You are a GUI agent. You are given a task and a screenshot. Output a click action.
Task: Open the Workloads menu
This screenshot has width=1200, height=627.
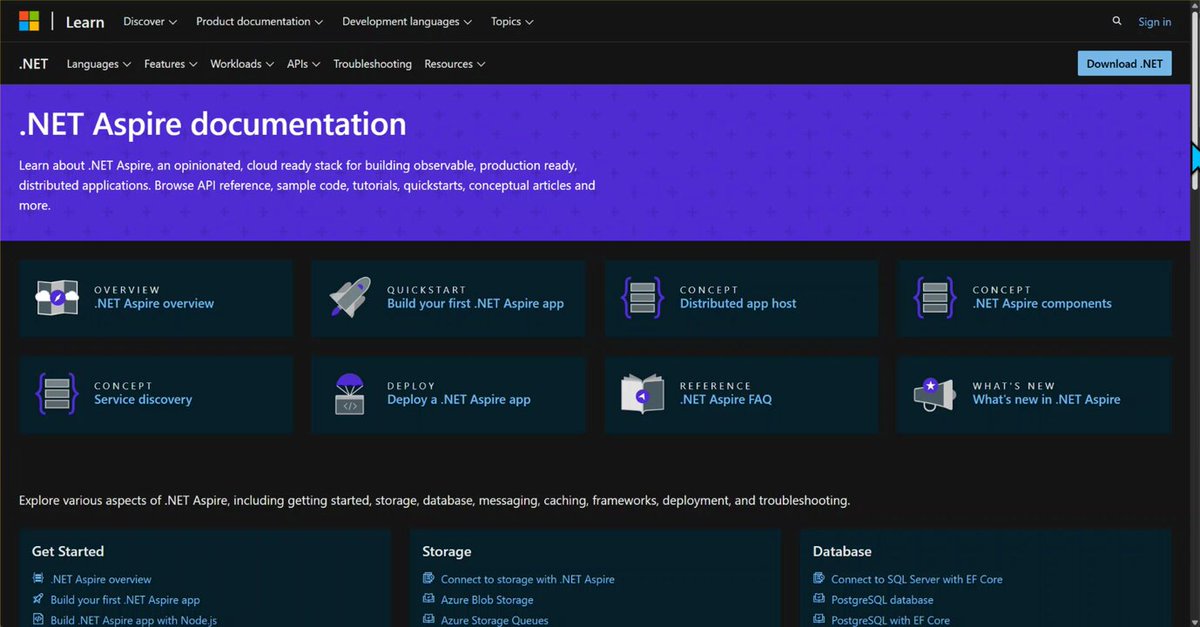pos(242,64)
